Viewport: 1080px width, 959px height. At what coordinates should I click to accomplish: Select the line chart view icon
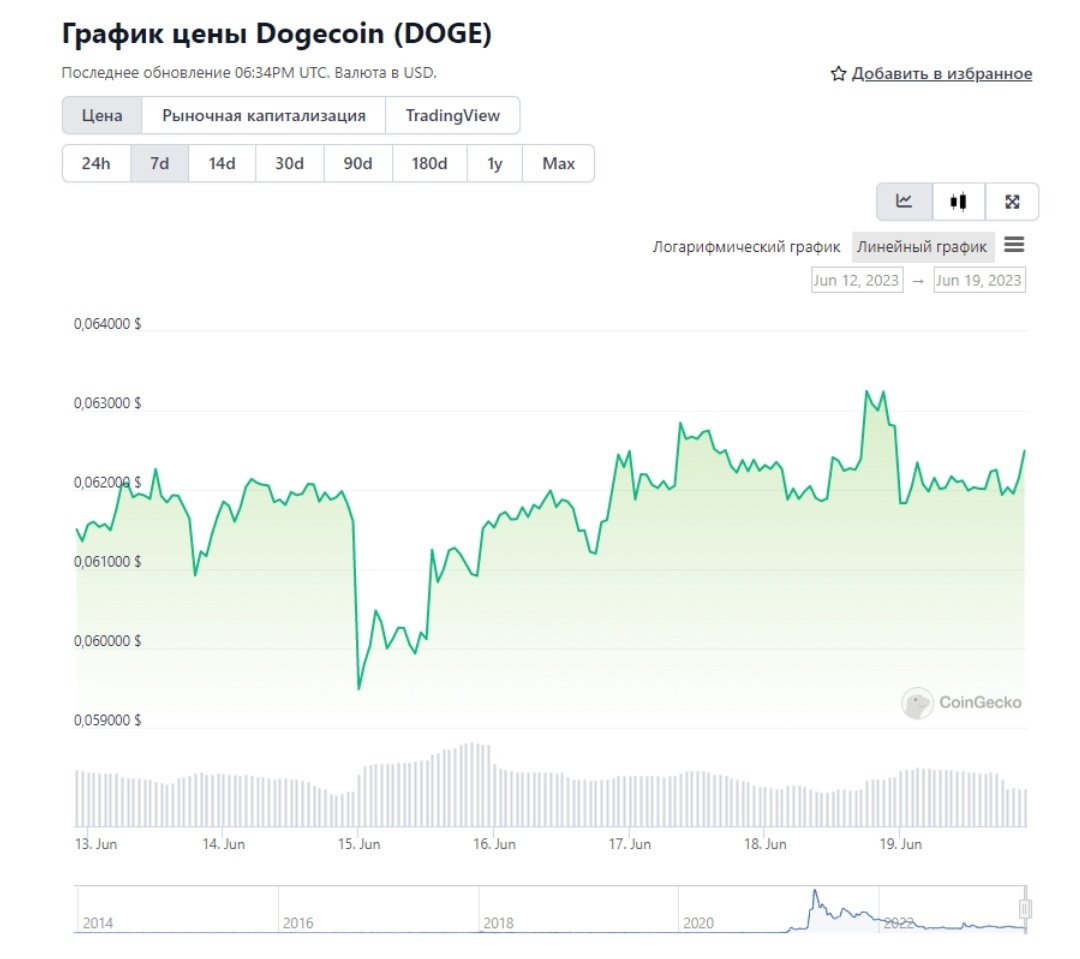(x=904, y=201)
